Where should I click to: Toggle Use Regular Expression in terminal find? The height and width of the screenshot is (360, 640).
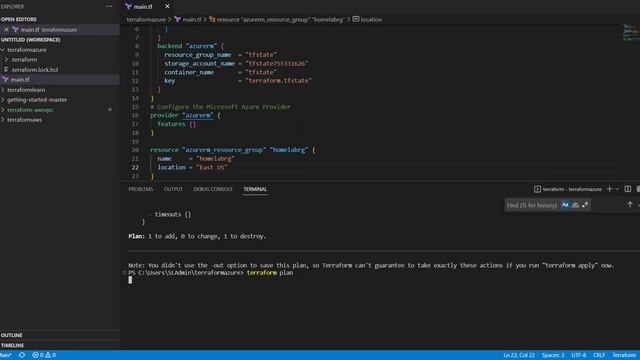click(585, 205)
